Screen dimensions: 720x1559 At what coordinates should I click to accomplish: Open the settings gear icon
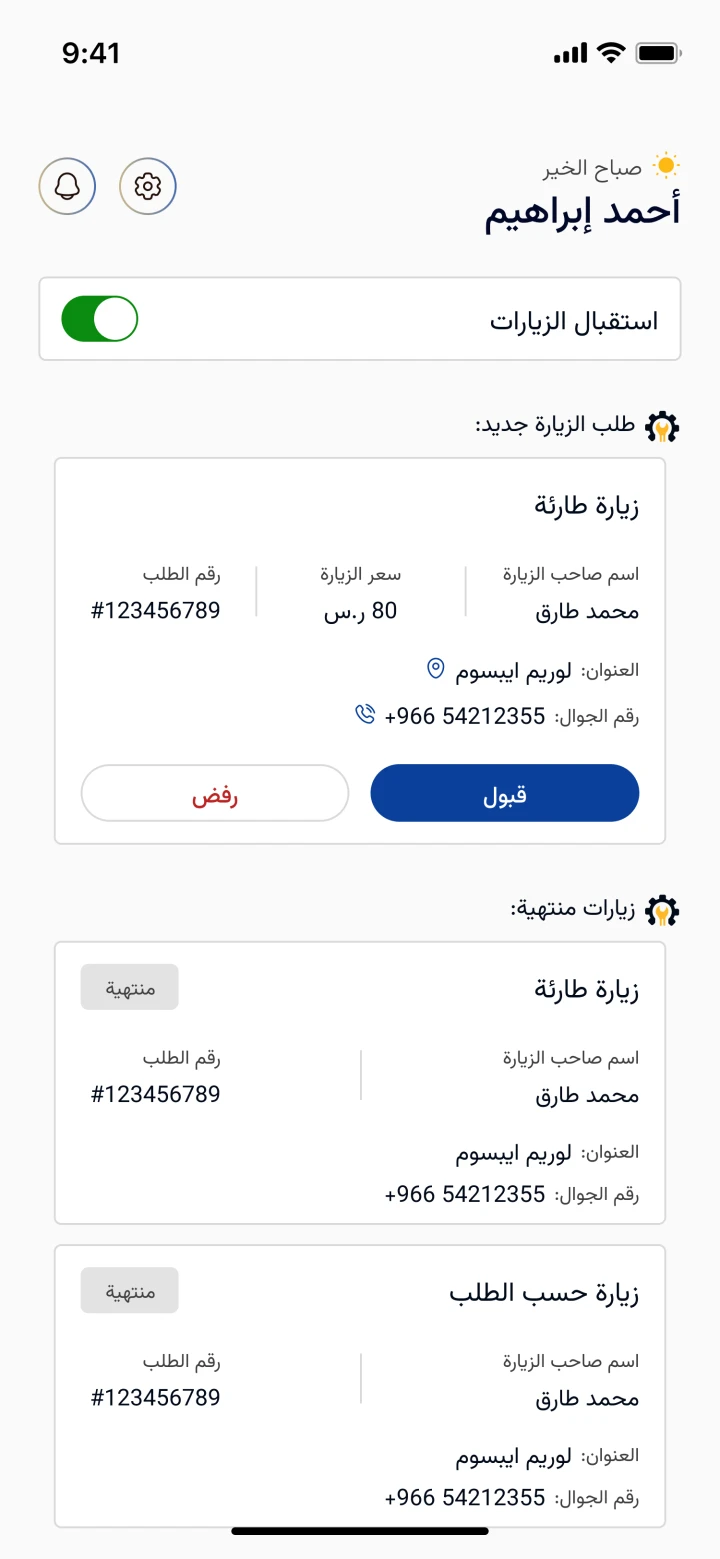coord(148,186)
